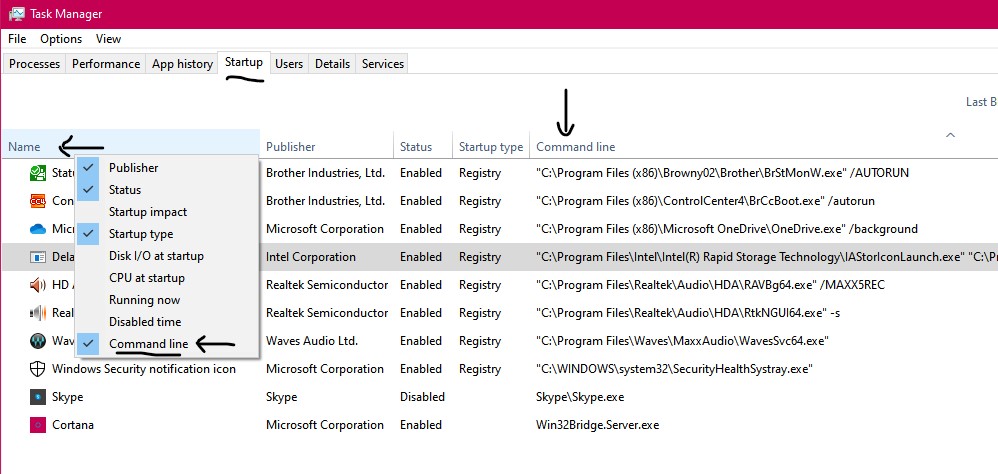This screenshot has width=998, height=474.
Task: Click the SecurityHealthSystray.exe command line
Action: click(x=675, y=369)
